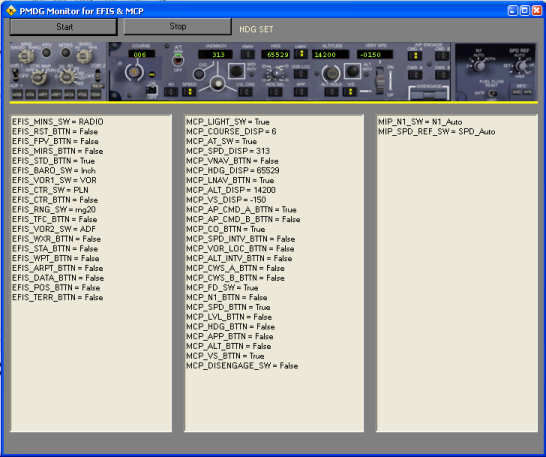Toggle the autopilot DISENGAGE bar

click(429, 93)
